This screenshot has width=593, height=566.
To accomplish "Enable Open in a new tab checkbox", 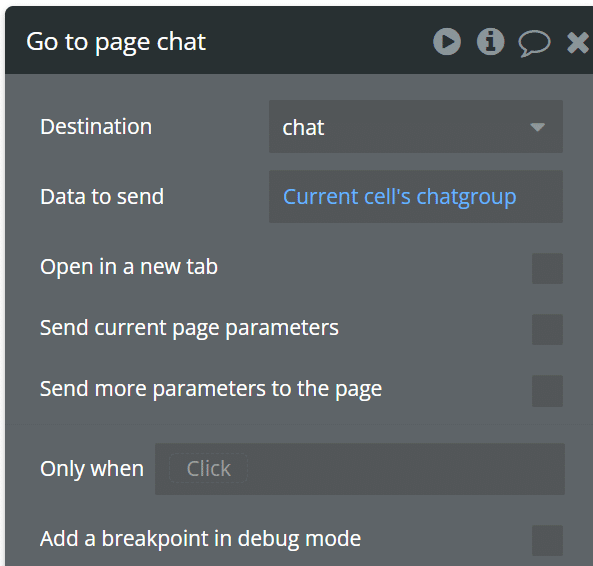I will tap(547, 268).
